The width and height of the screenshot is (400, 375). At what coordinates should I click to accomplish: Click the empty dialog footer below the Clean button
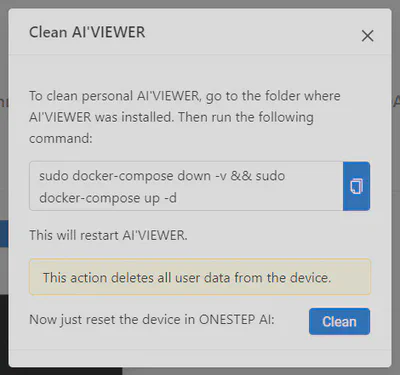click(200, 358)
